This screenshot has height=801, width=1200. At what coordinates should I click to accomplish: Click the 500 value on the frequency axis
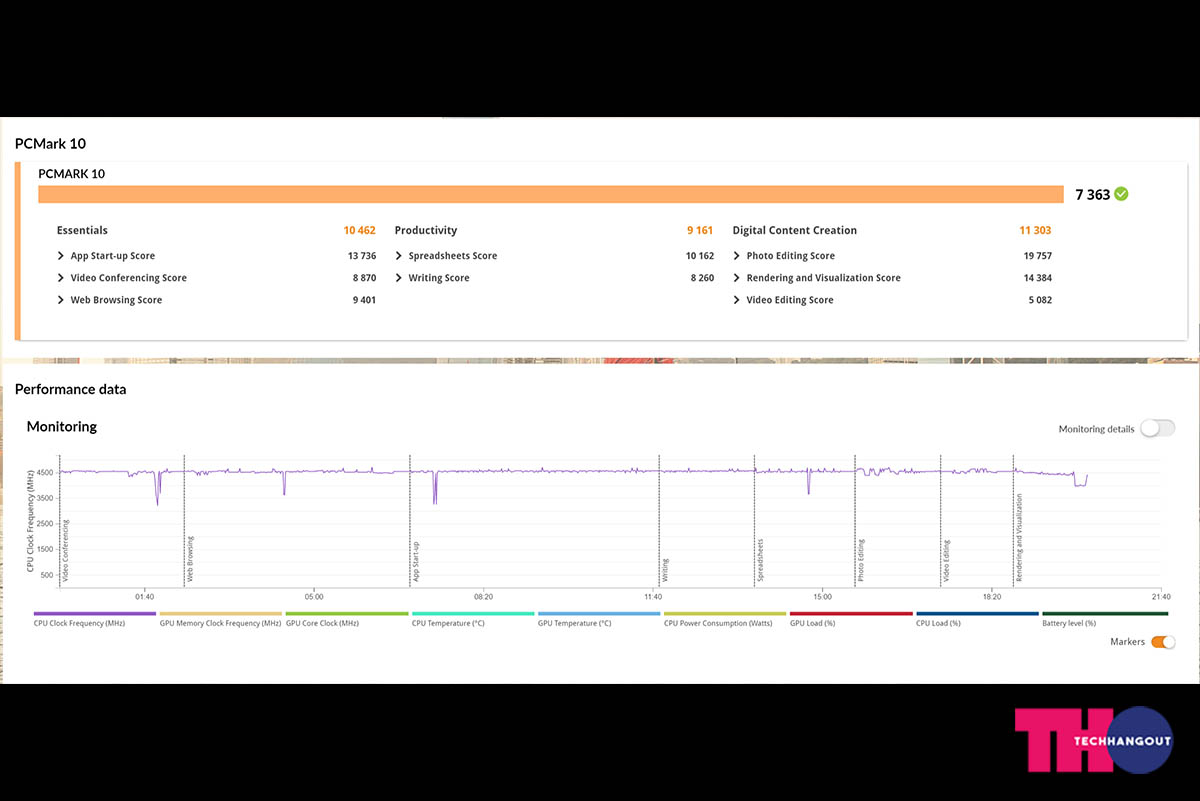tap(48, 575)
